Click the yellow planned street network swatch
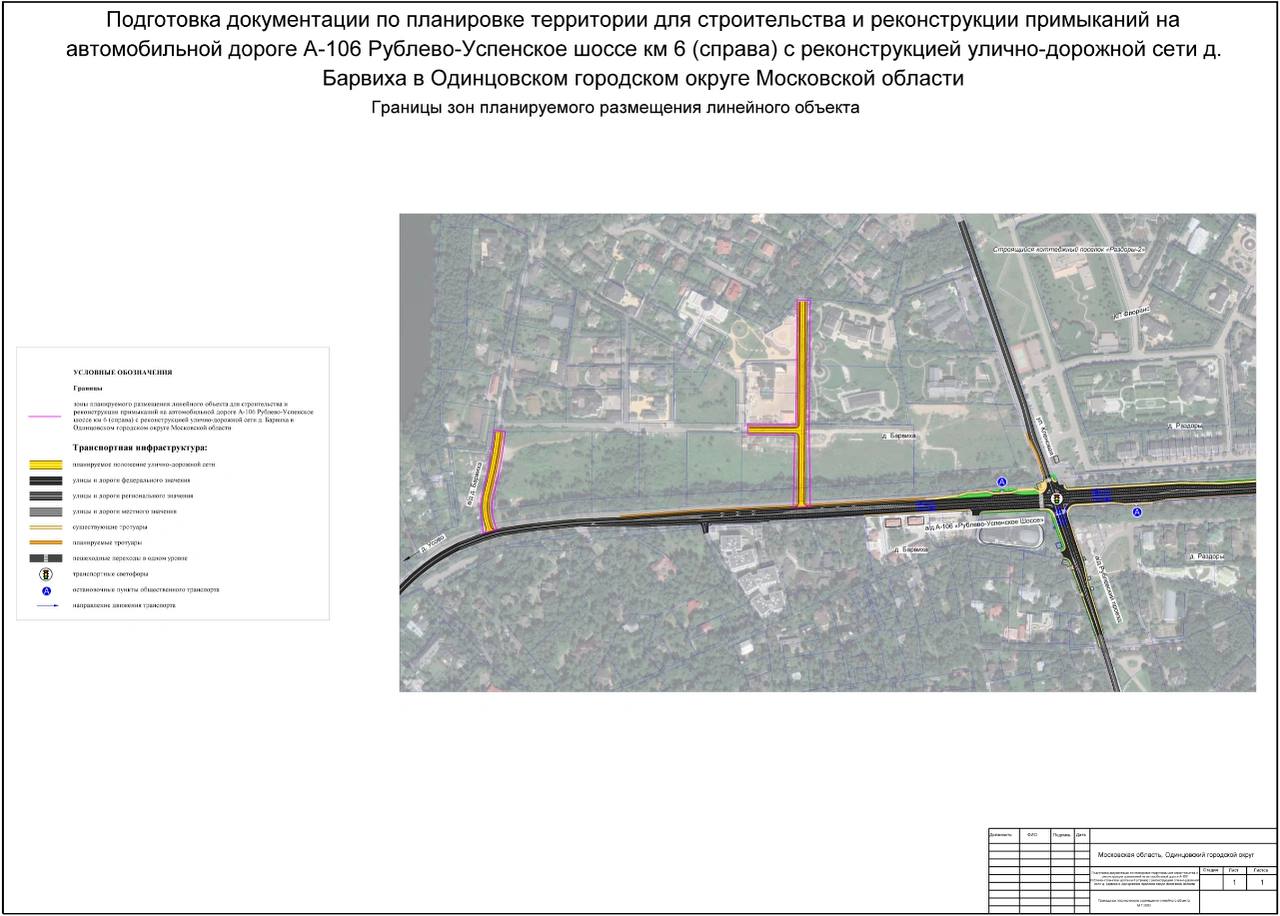Image resolution: width=1280 pixels, height=916 pixels. pos(46,465)
